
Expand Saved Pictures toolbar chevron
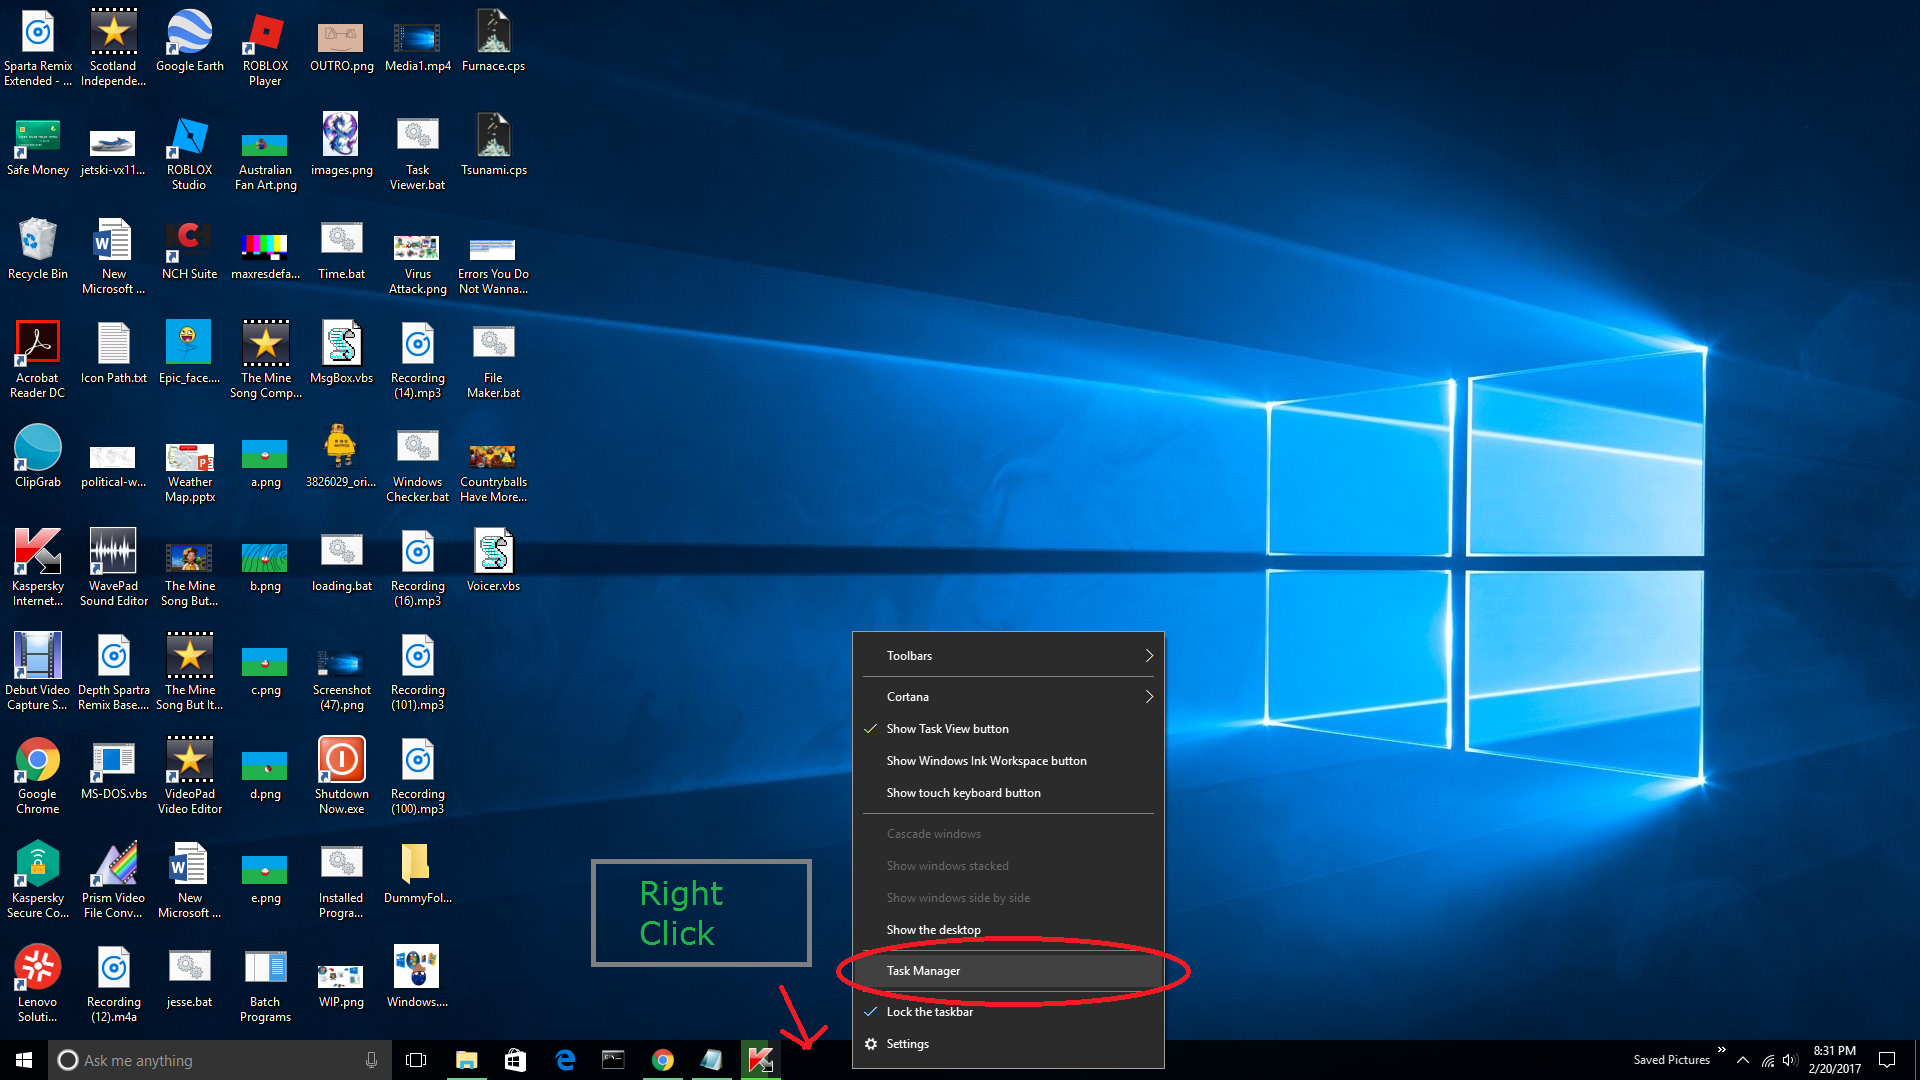(x=1721, y=1050)
